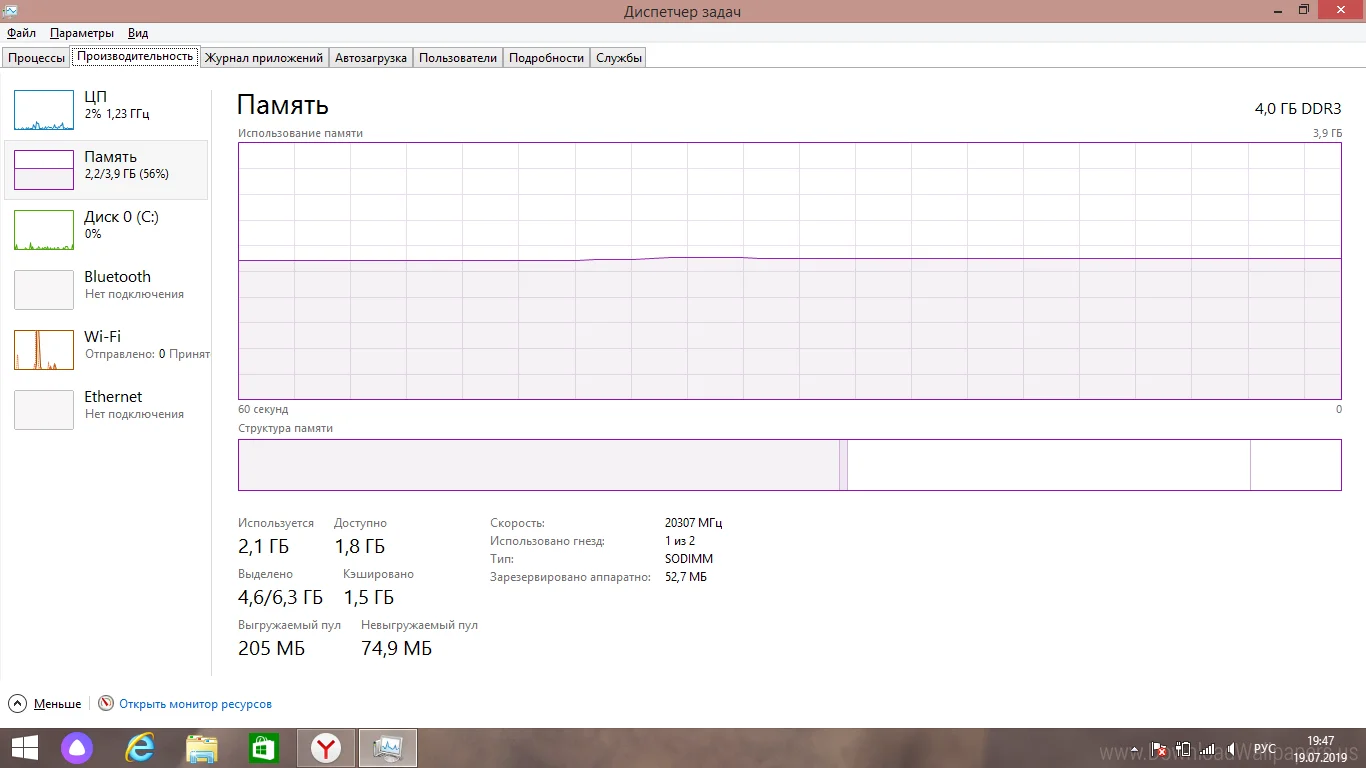Collapse details with the Меньше arrow button
This screenshot has width=1366, height=768.
(x=18, y=704)
